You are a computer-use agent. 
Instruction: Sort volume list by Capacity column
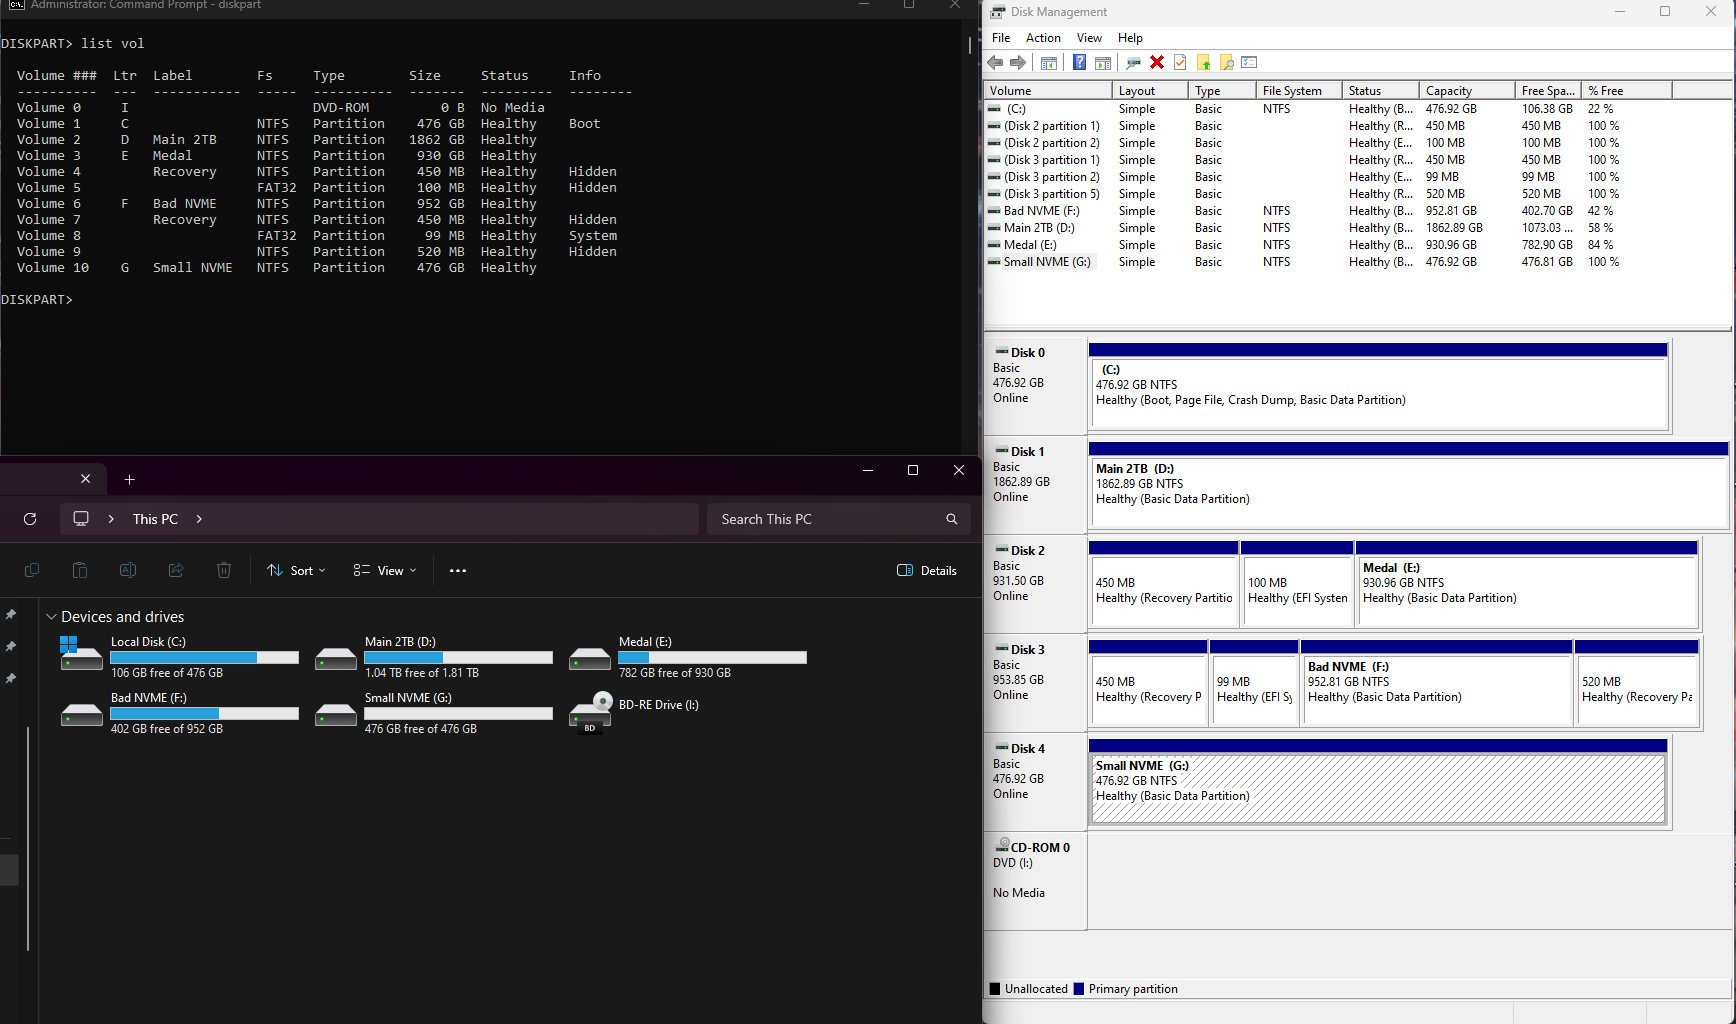click(1466, 91)
